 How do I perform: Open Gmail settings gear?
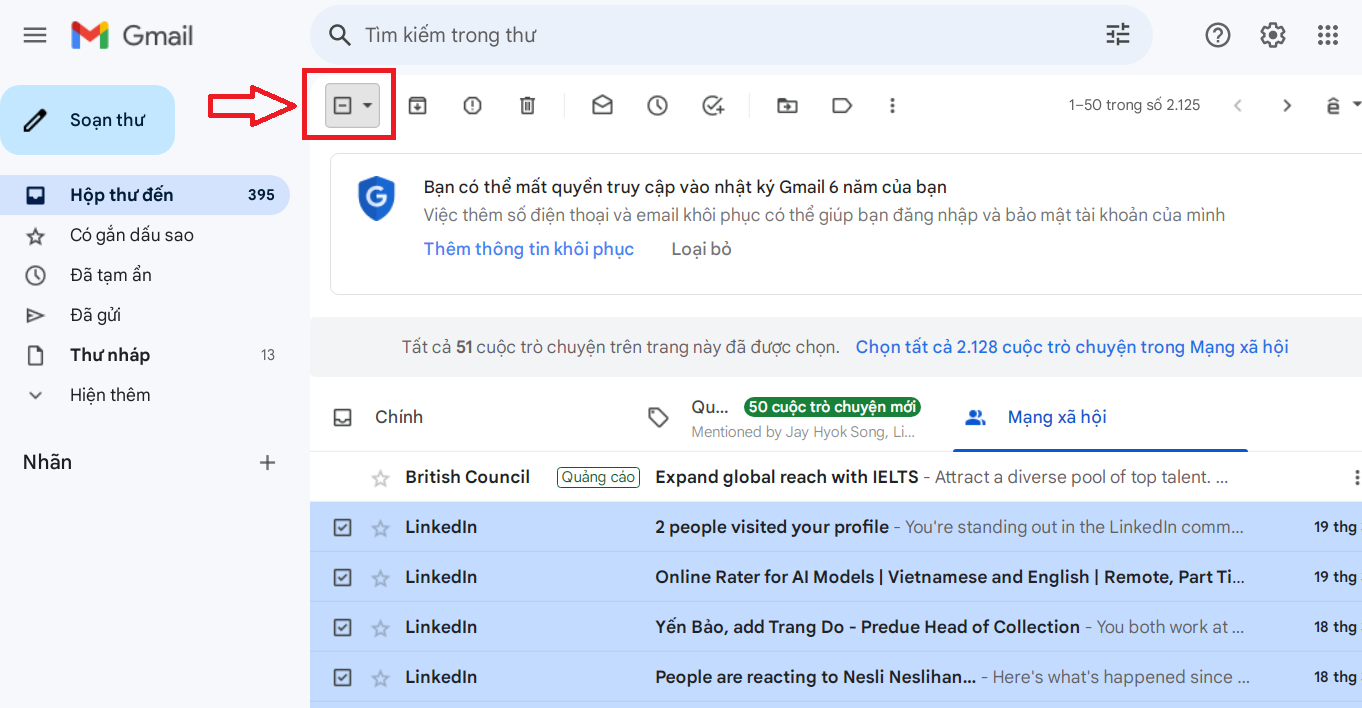point(1272,35)
